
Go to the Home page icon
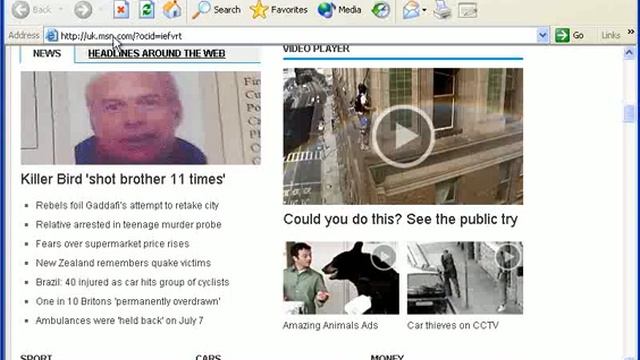tap(172, 9)
